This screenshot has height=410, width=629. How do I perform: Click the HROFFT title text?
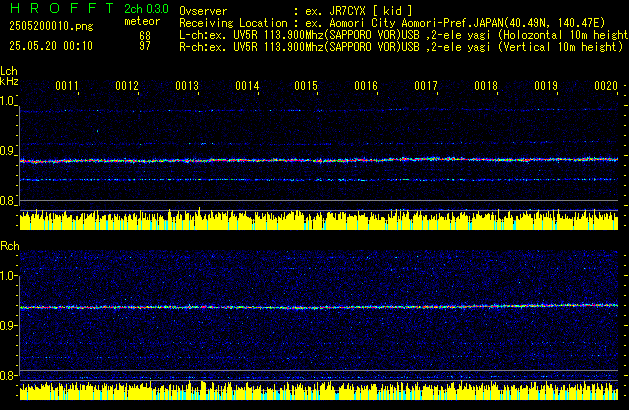[62, 8]
